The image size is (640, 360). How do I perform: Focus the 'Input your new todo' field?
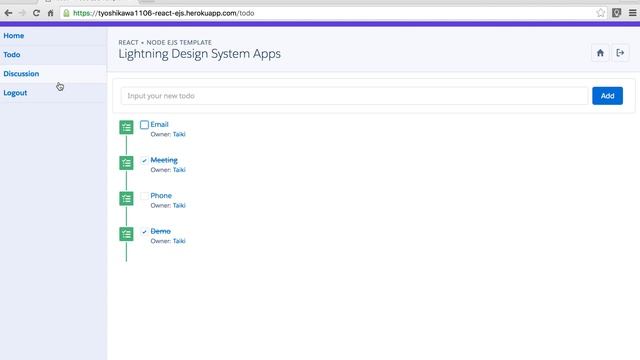tap(354, 96)
